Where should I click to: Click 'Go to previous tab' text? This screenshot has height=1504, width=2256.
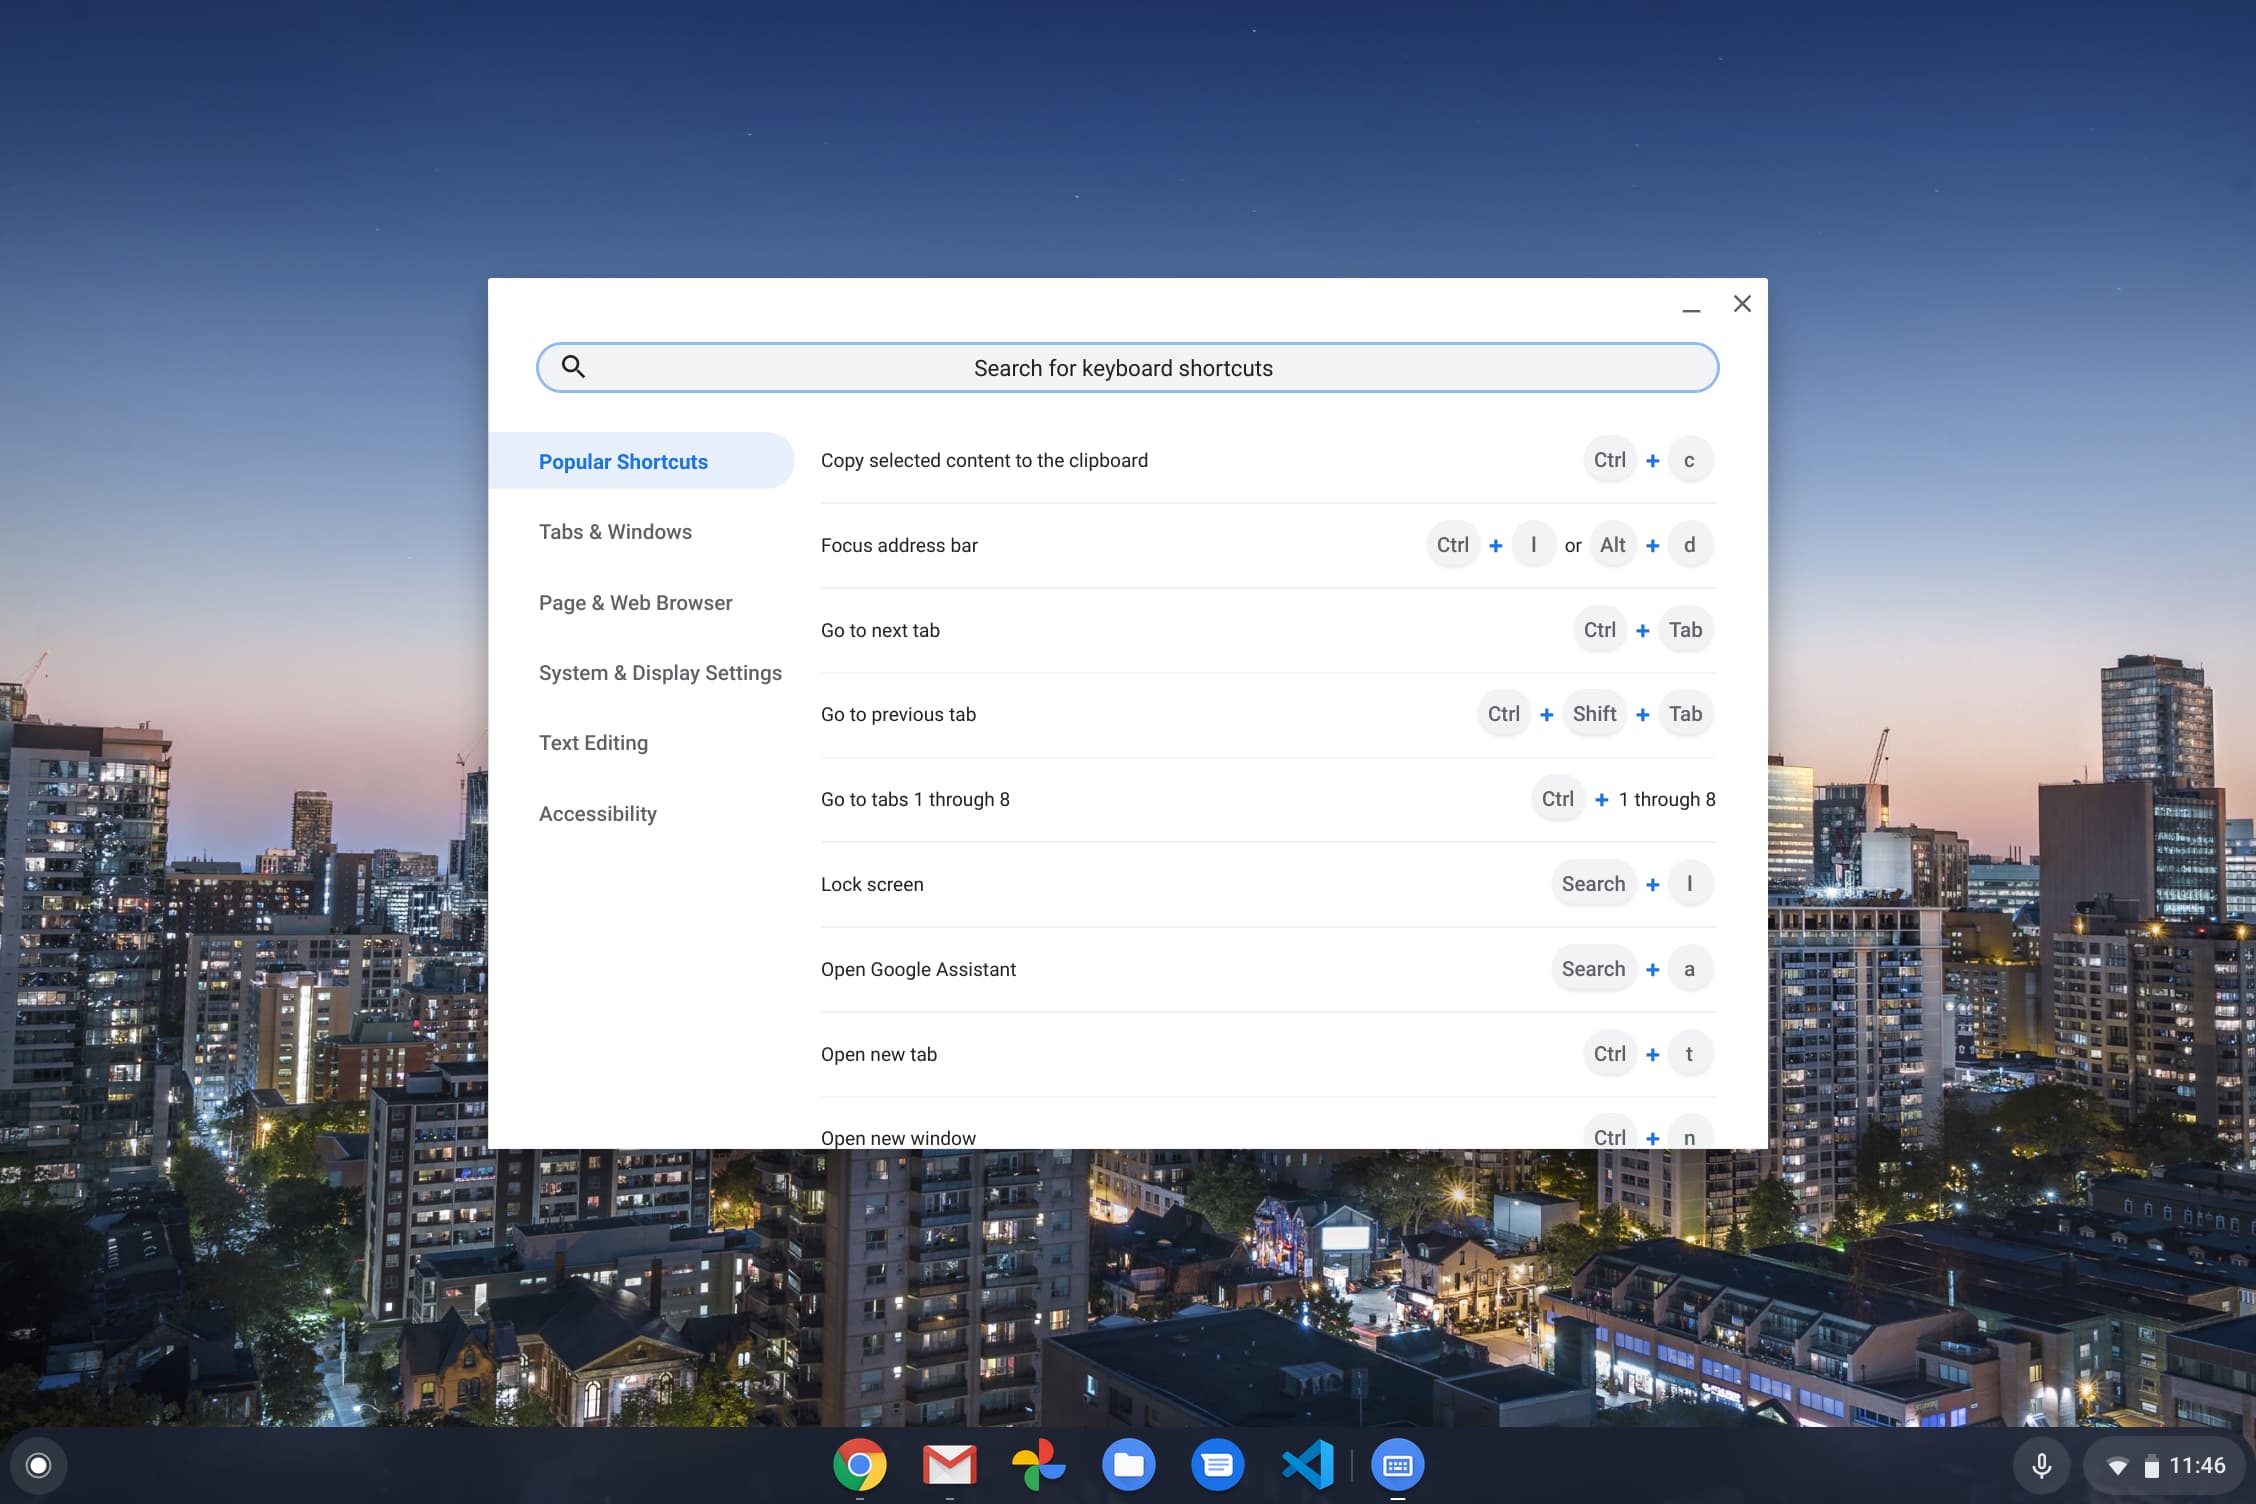(898, 714)
